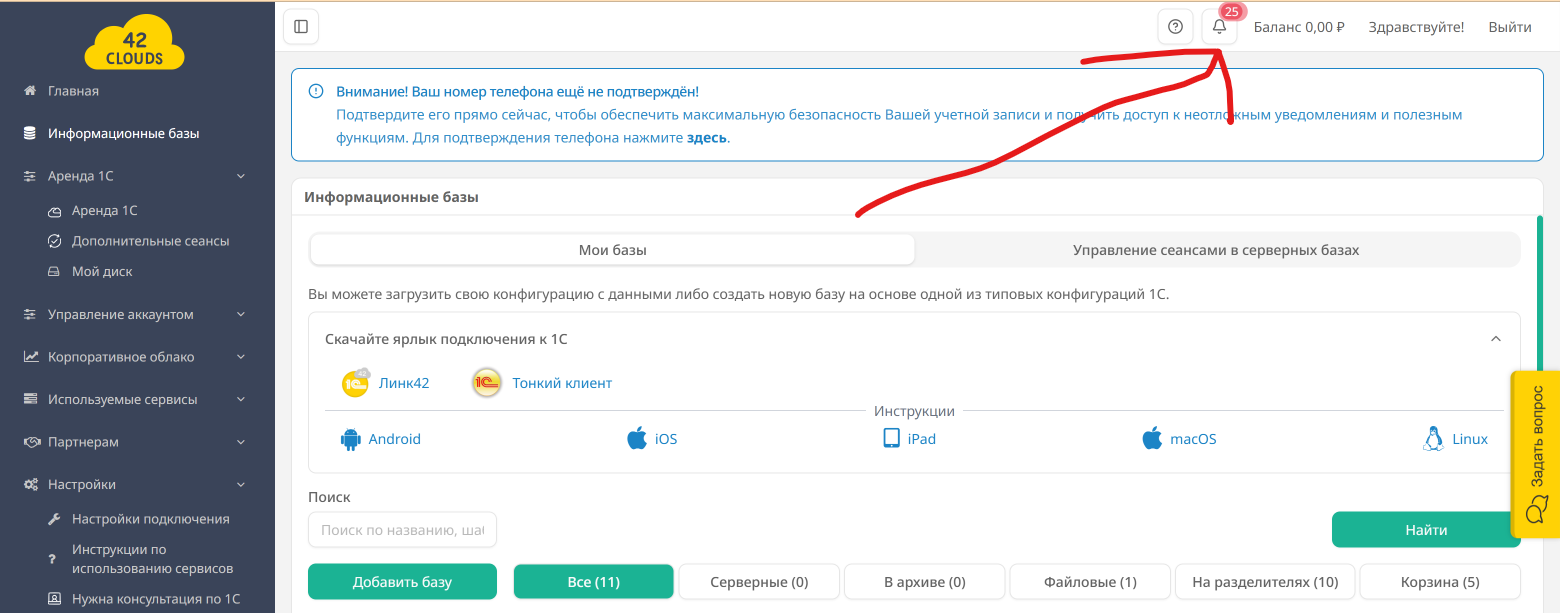Show Файловые (1) bases
This screenshot has width=1560, height=613.
[x=1090, y=582]
